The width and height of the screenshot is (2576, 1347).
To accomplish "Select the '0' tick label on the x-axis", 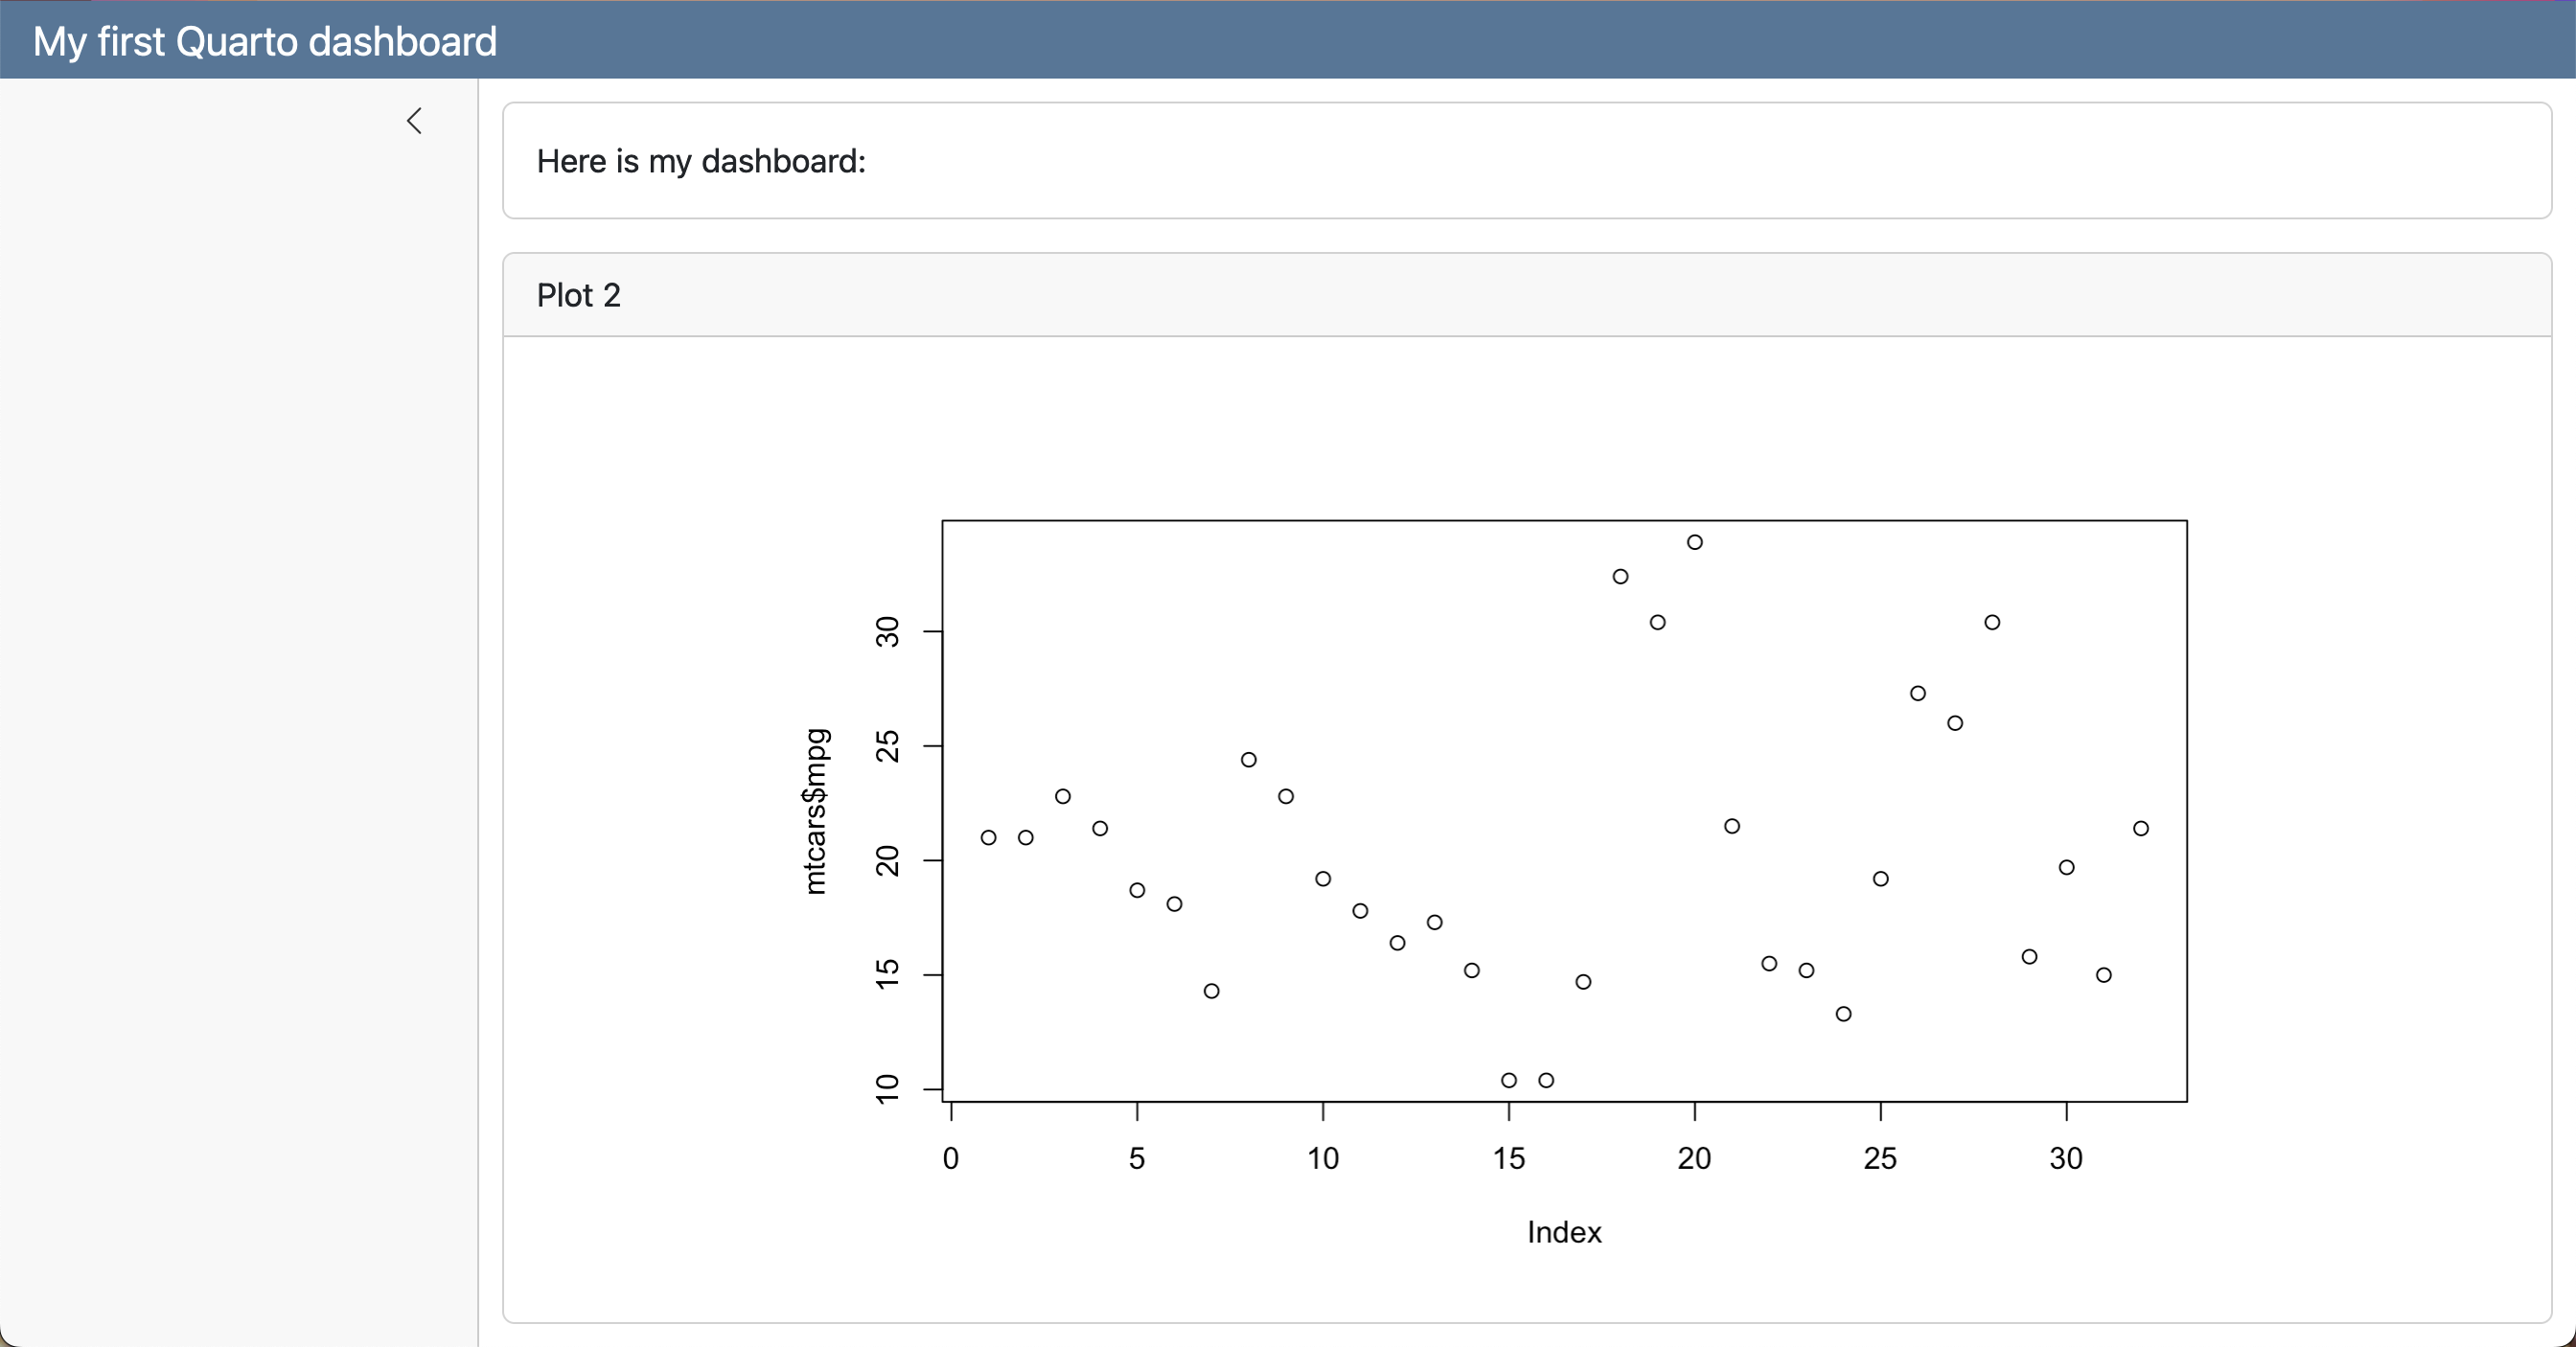I will click(x=951, y=1159).
